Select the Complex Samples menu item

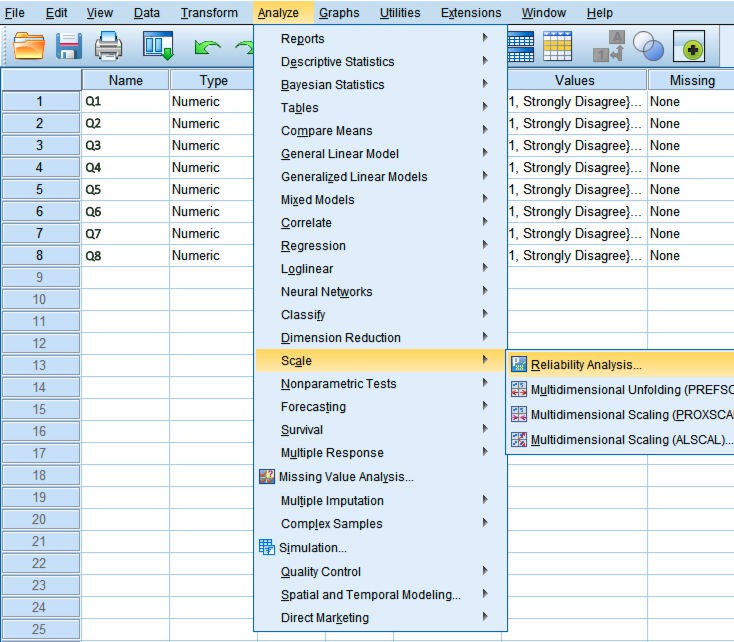point(381,524)
